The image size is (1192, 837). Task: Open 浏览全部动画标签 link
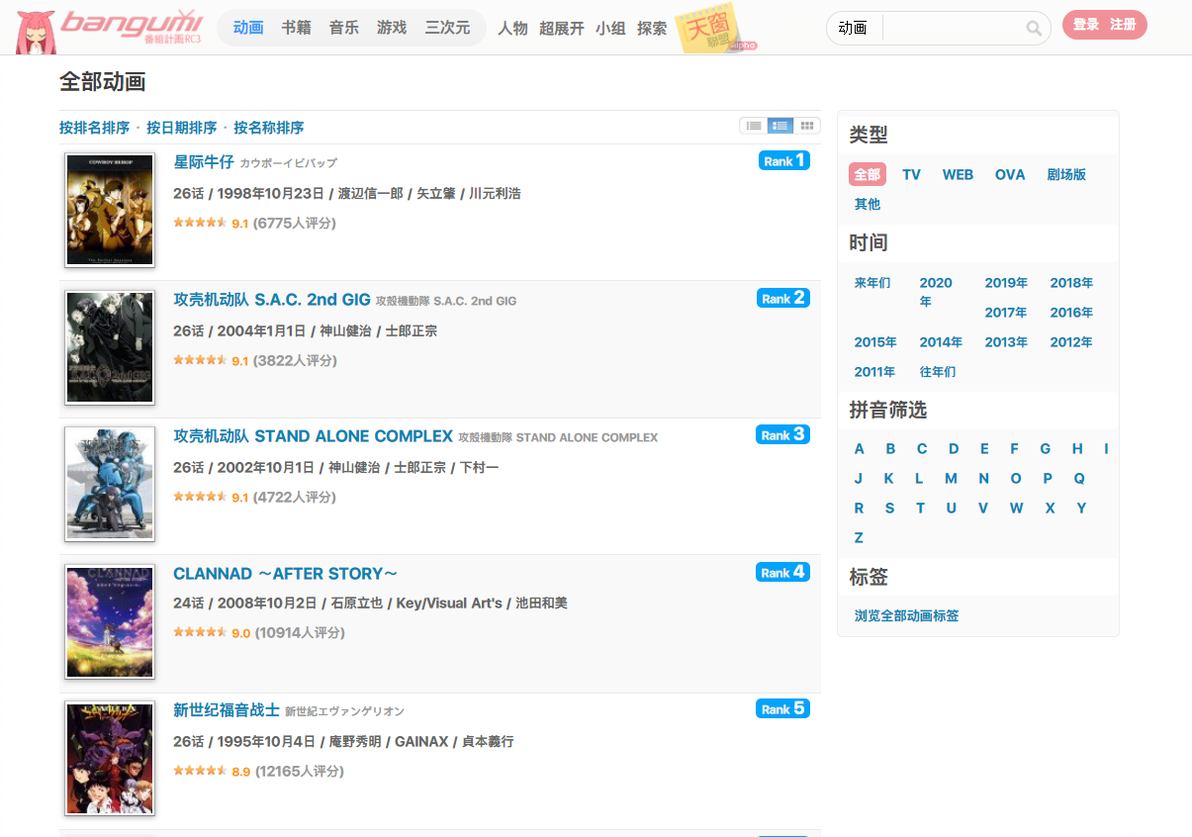coord(906,616)
